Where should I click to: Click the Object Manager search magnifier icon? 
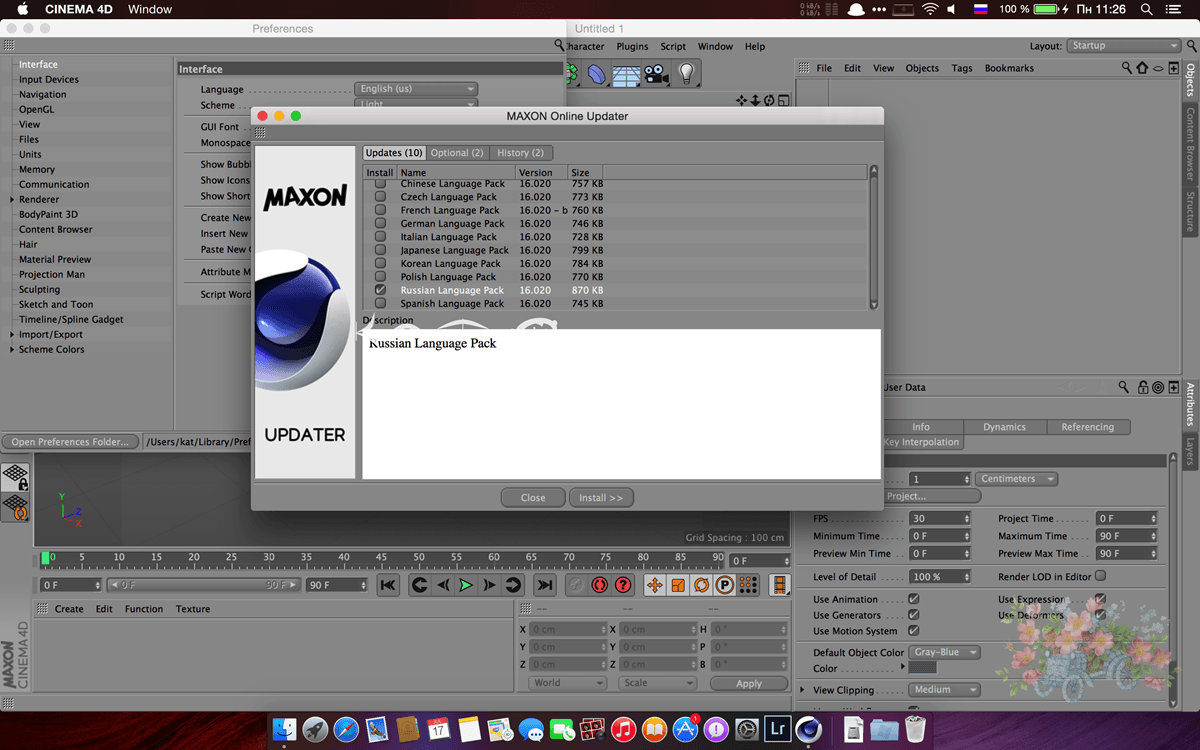(x=1127, y=68)
